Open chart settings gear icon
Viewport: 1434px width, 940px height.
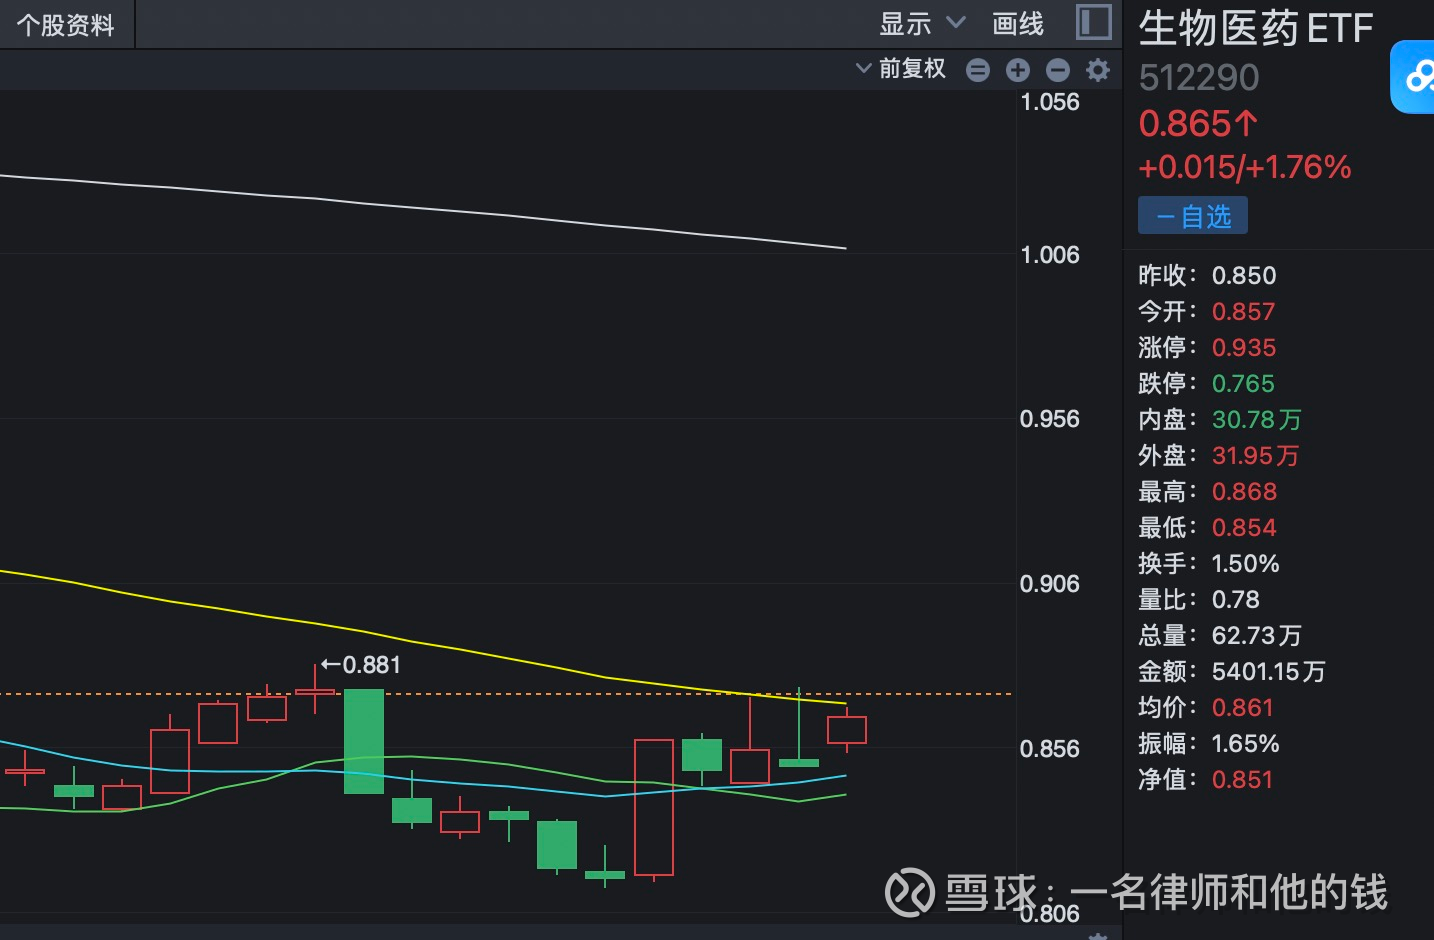[1098, 70]
